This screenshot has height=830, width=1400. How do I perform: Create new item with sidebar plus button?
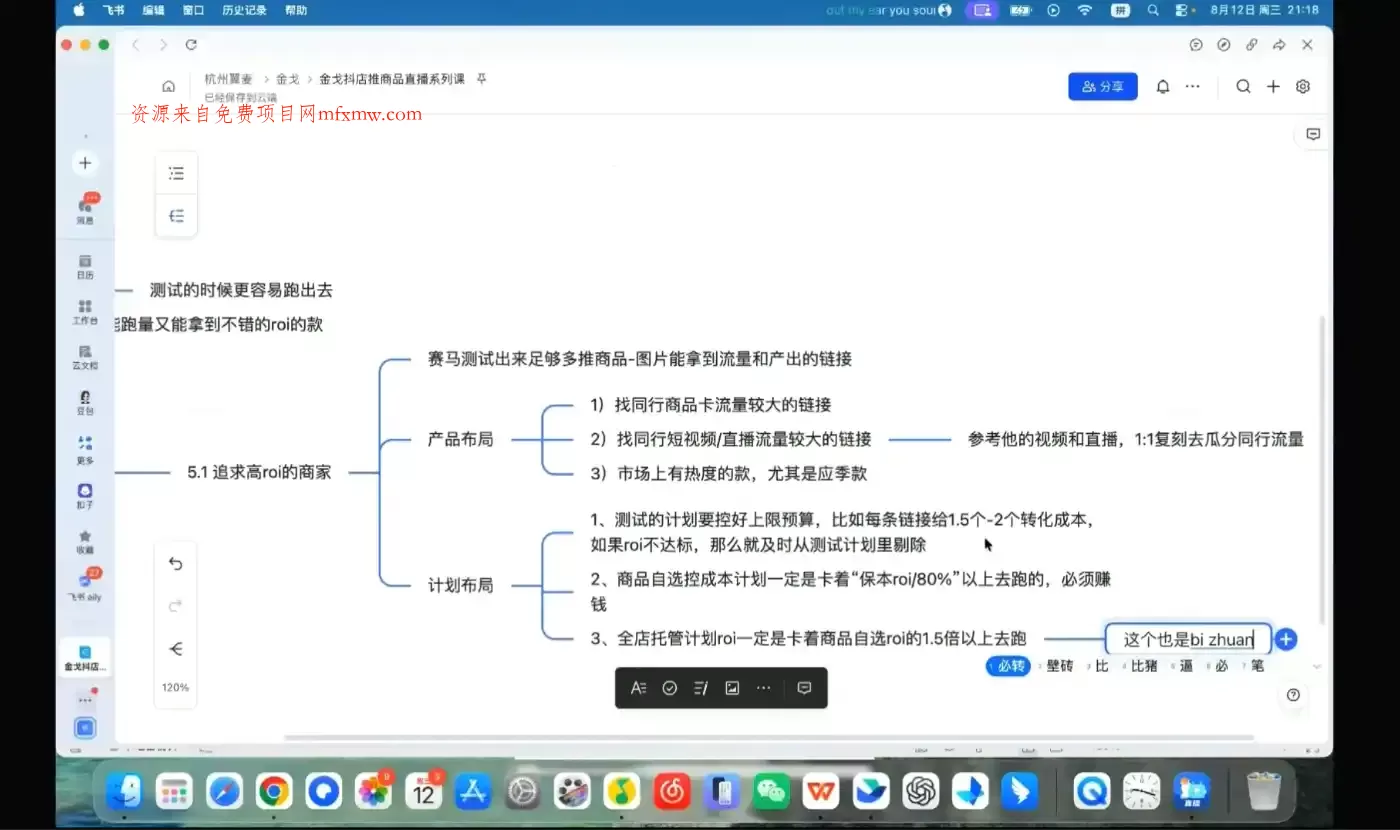(85, 163)
